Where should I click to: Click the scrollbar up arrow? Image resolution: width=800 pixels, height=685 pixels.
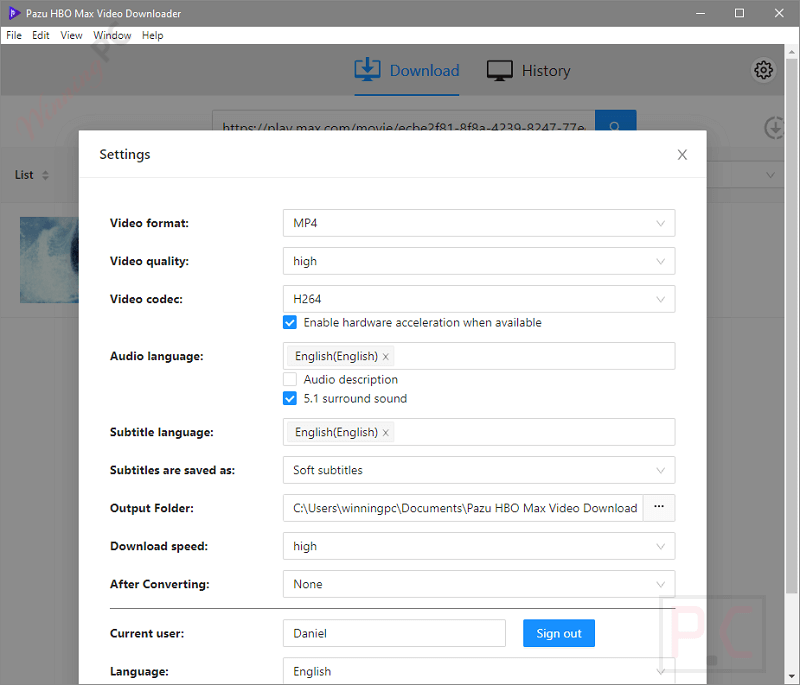(x=792, y=52)
